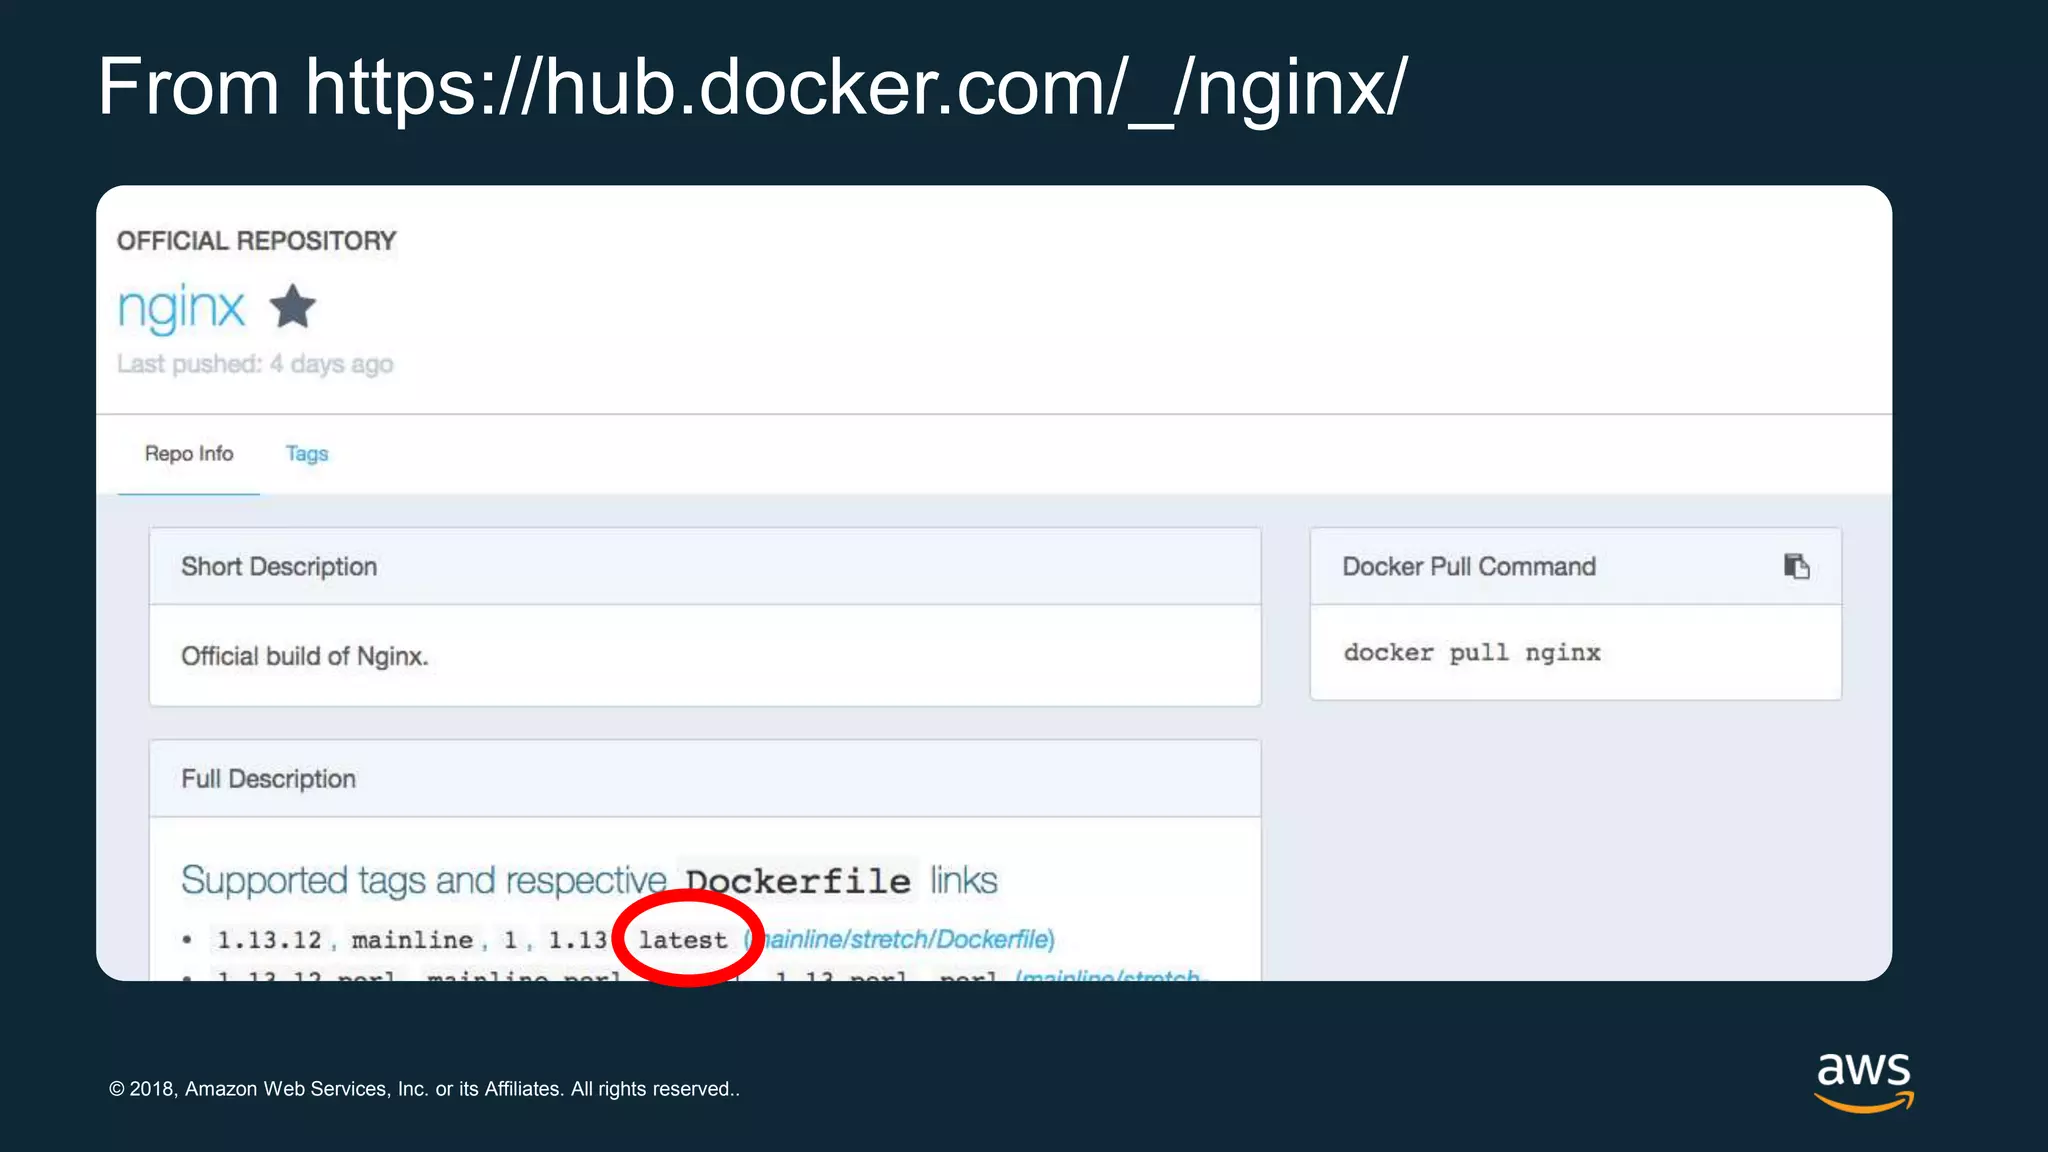Screen dimensions: 2048x1152
Task: Switch to the Repo Info tab
Action: pos(189,454)
